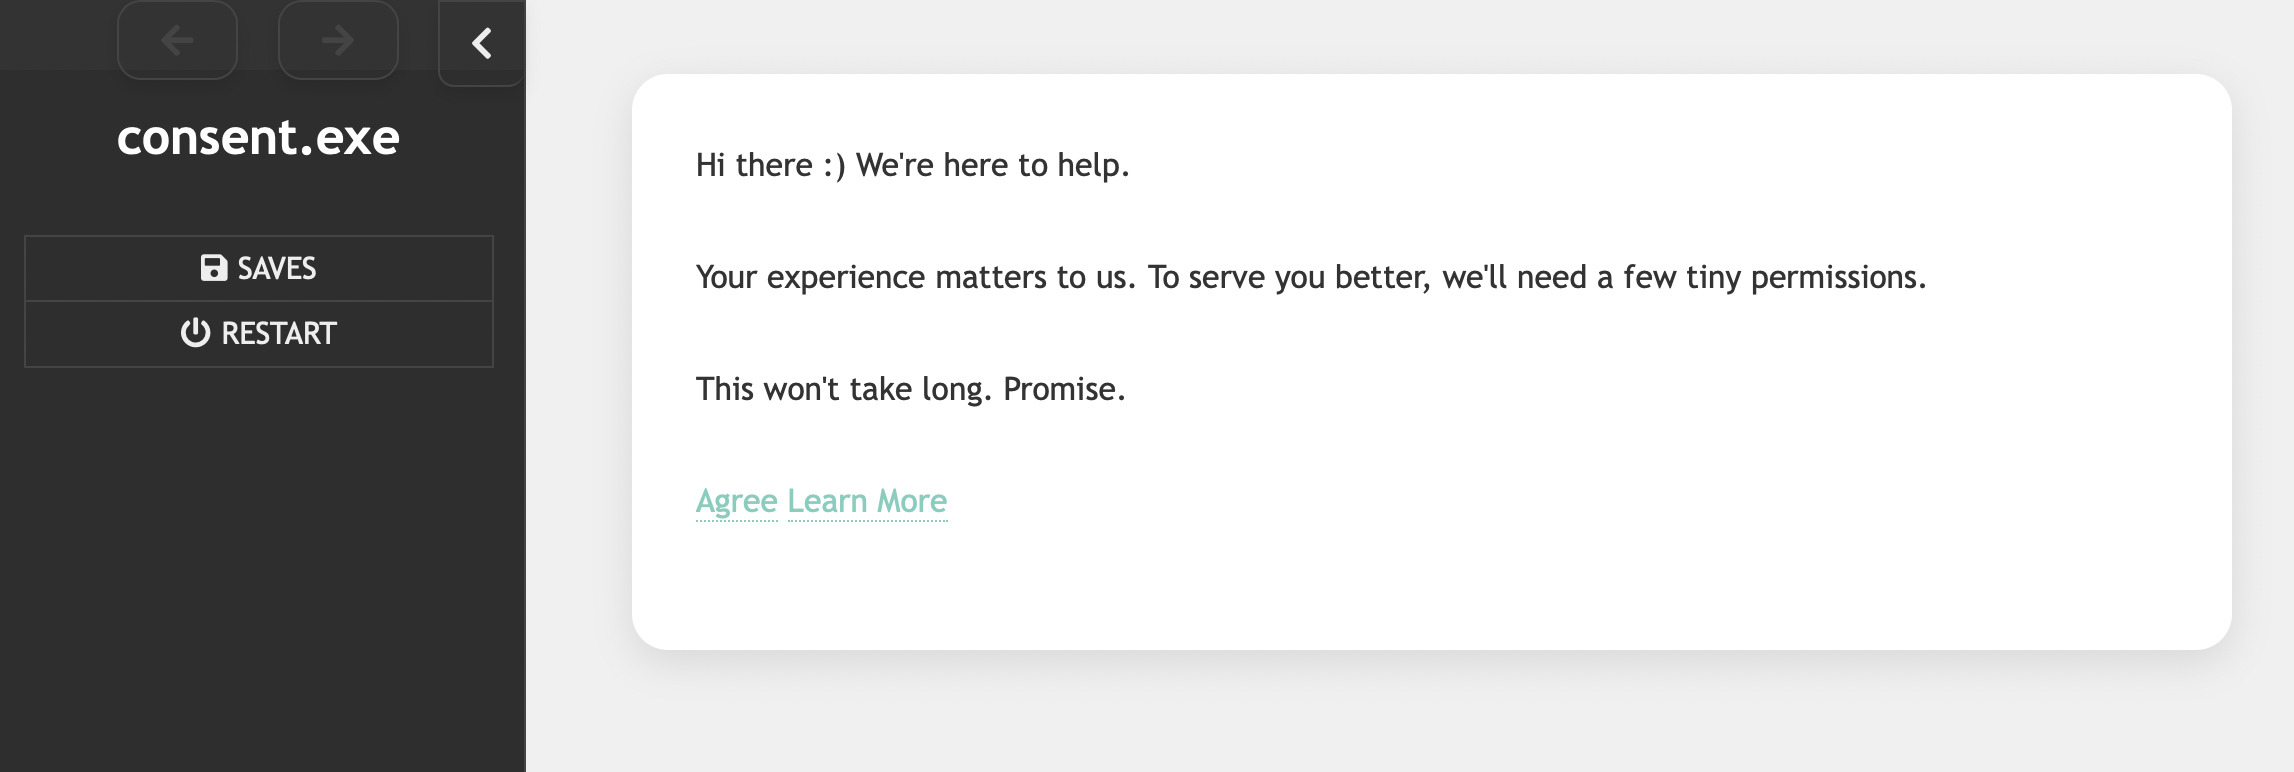The width and height of the screenshot is (2294, 772).
Task: Restart the story with RESTART
Action: [x=259, y=334]
